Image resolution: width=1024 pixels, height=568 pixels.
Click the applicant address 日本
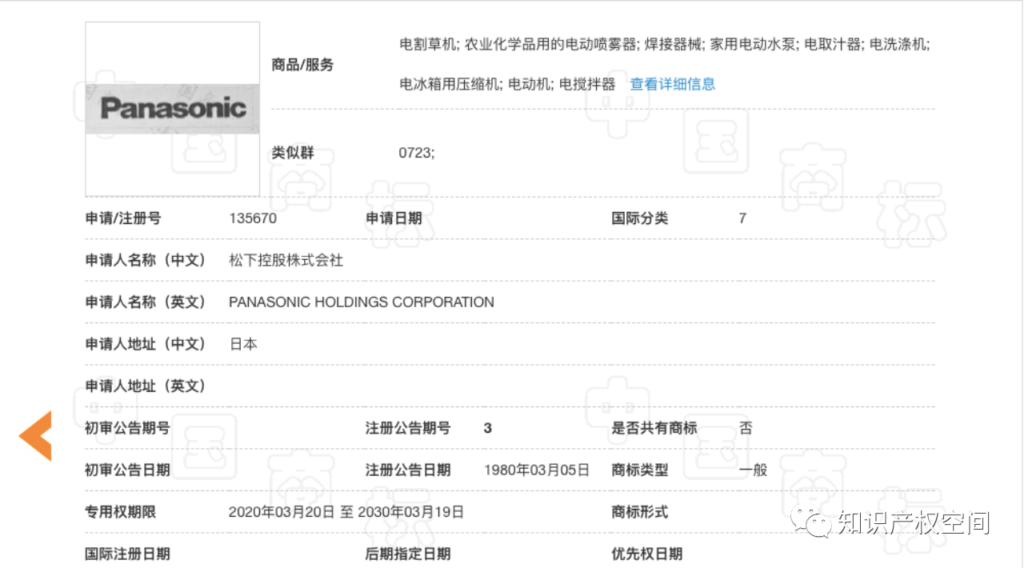pos(243,344)
